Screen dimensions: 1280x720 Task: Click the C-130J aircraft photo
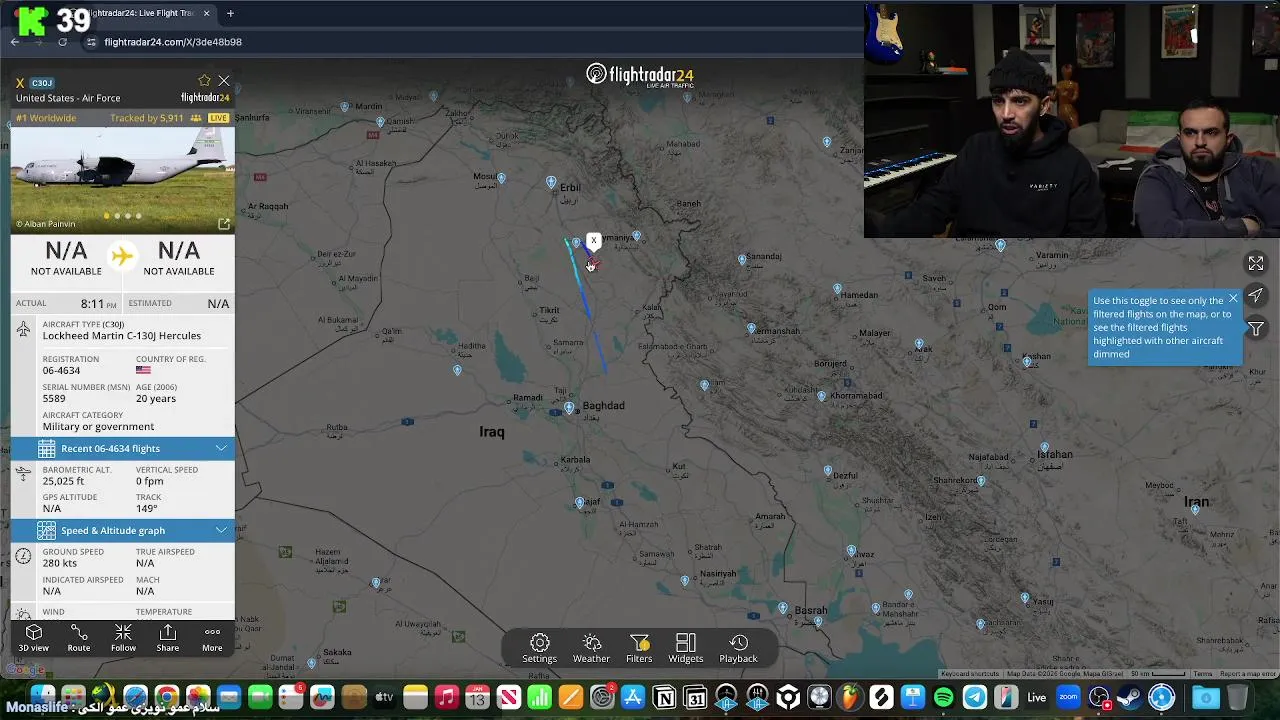click(123, 180)
